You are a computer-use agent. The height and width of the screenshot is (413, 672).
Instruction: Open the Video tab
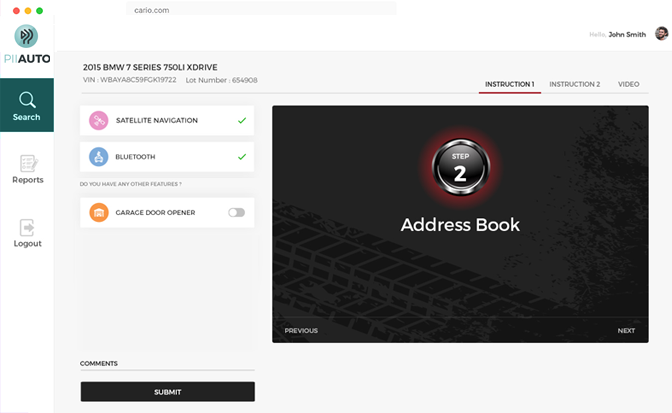[628, 84]
